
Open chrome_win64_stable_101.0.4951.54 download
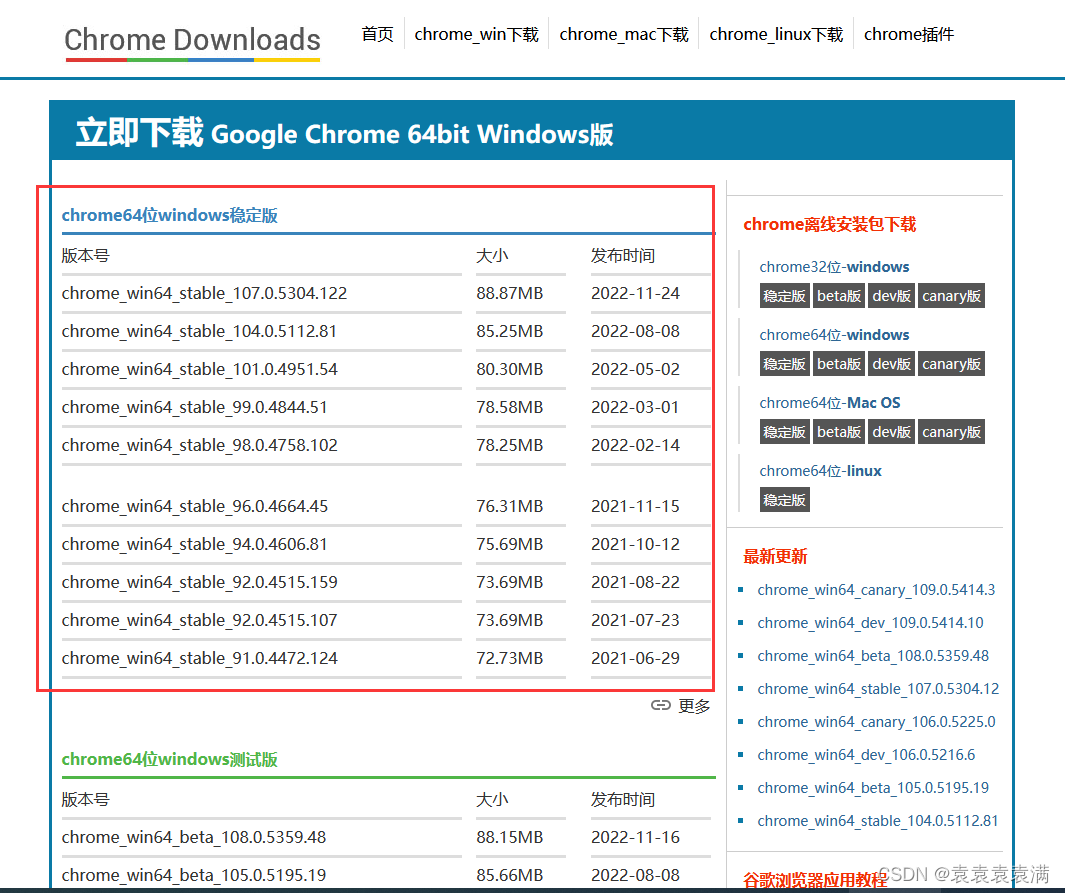[200, 369]
